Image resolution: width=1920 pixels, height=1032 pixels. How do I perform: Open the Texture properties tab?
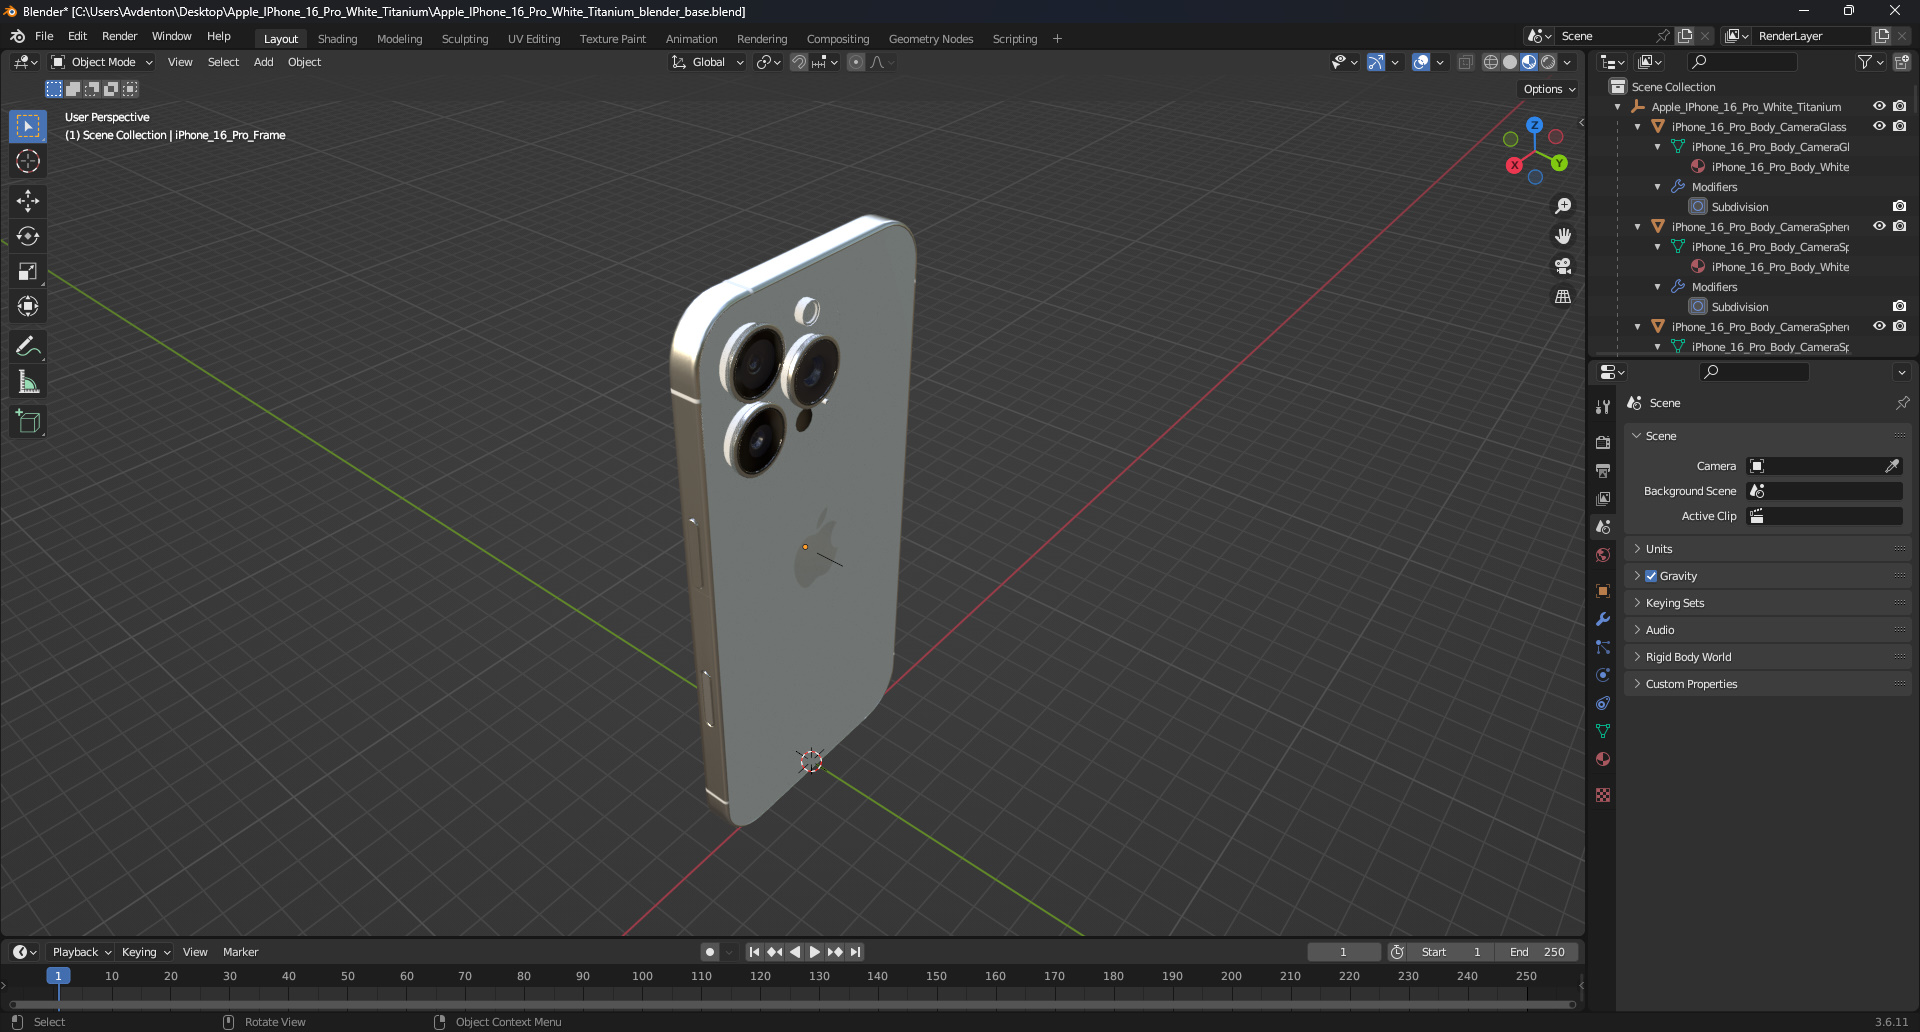1603,795
